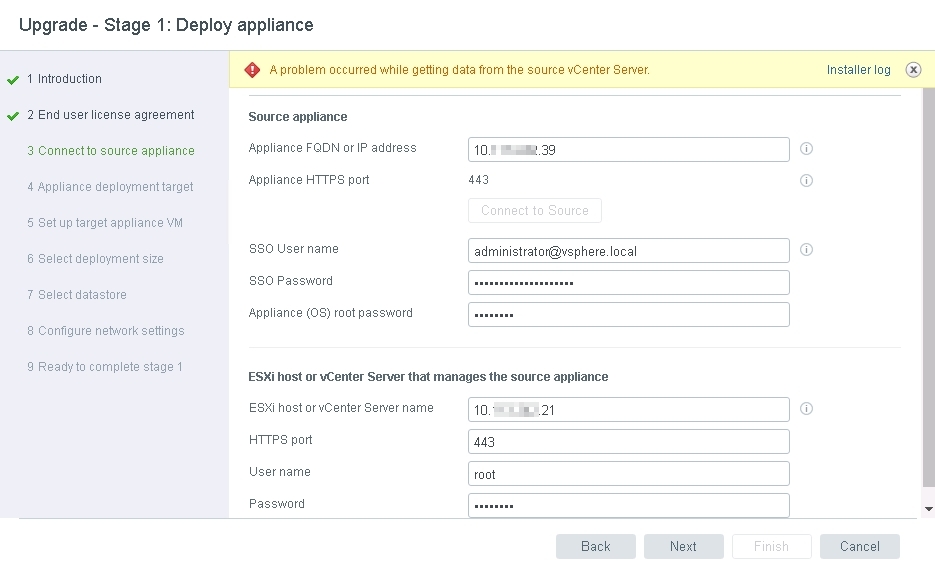Screen dimensions: 935x574
Task: Click the scrollbar down arrow
Action: tap(928, 509)
